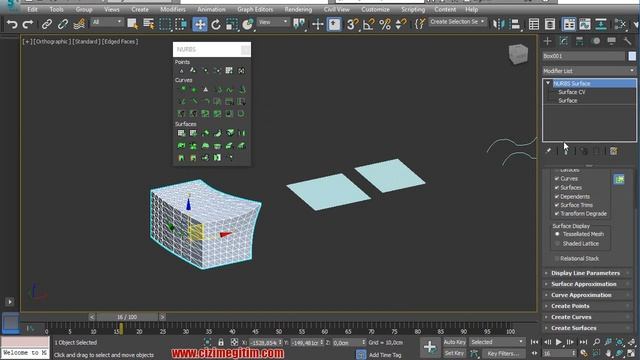Screen dimensions: 640x360
Task: Open the Animation menu
Action: pyautogui.click(x=211, y=9)
